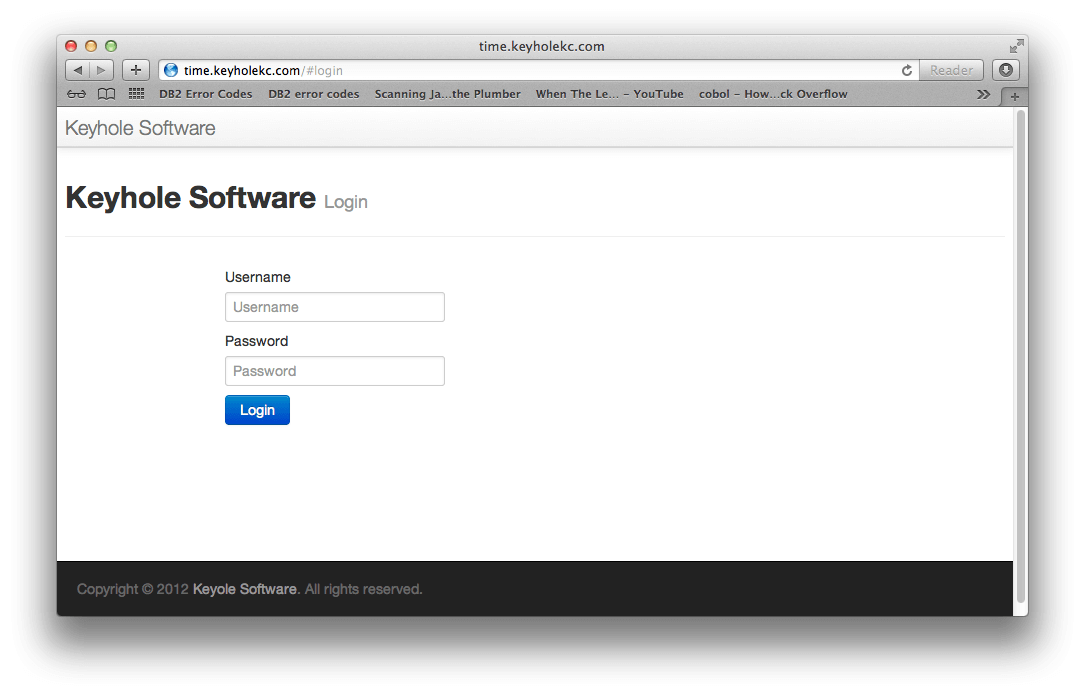Open the When The Le... – YouTube bookmark
1085x695 pixels.
[609, 94]
